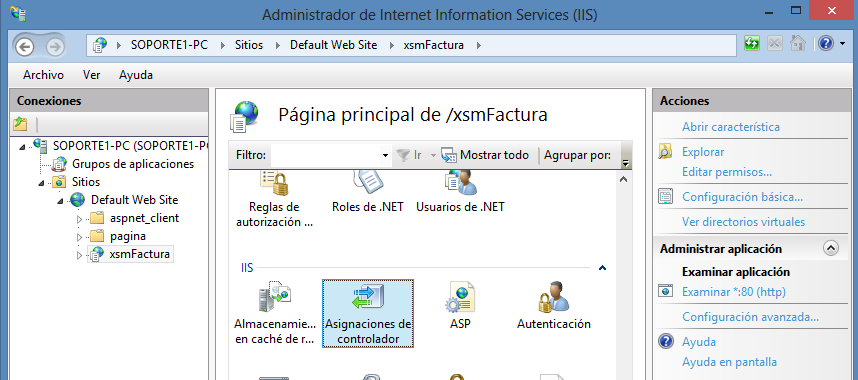Select SOPORTE1-PC server node in tree
This screenshot has width=858, height=380.
[130, 146]
